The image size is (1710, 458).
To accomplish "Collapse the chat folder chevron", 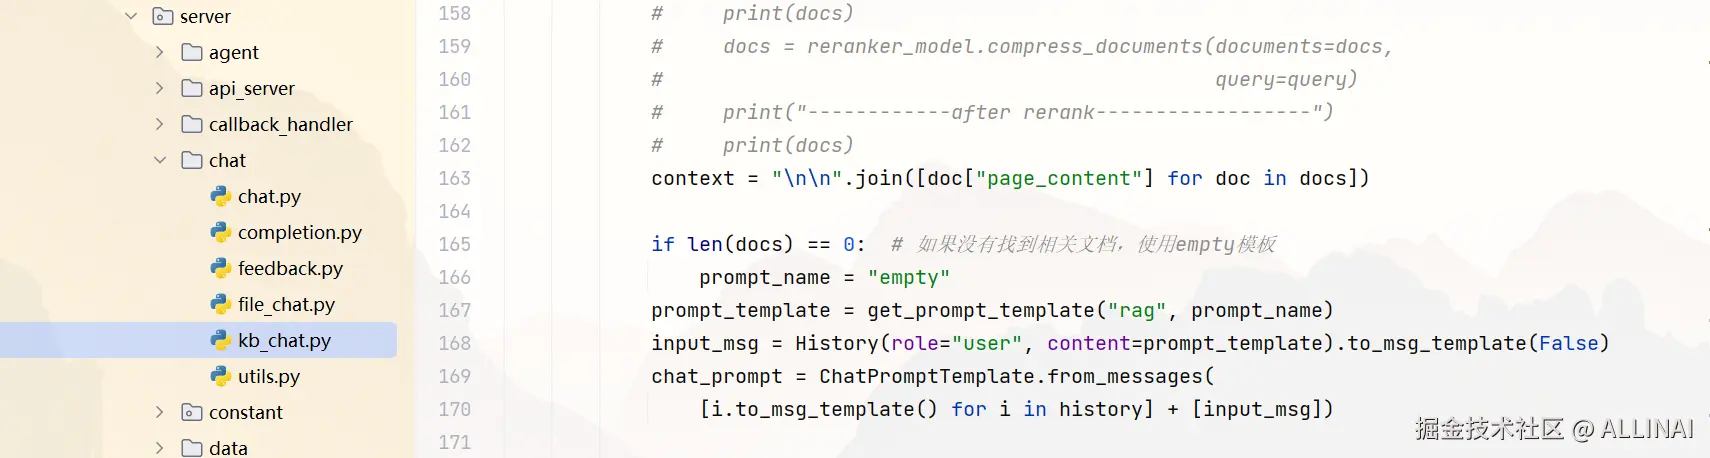I will point(160,160).
